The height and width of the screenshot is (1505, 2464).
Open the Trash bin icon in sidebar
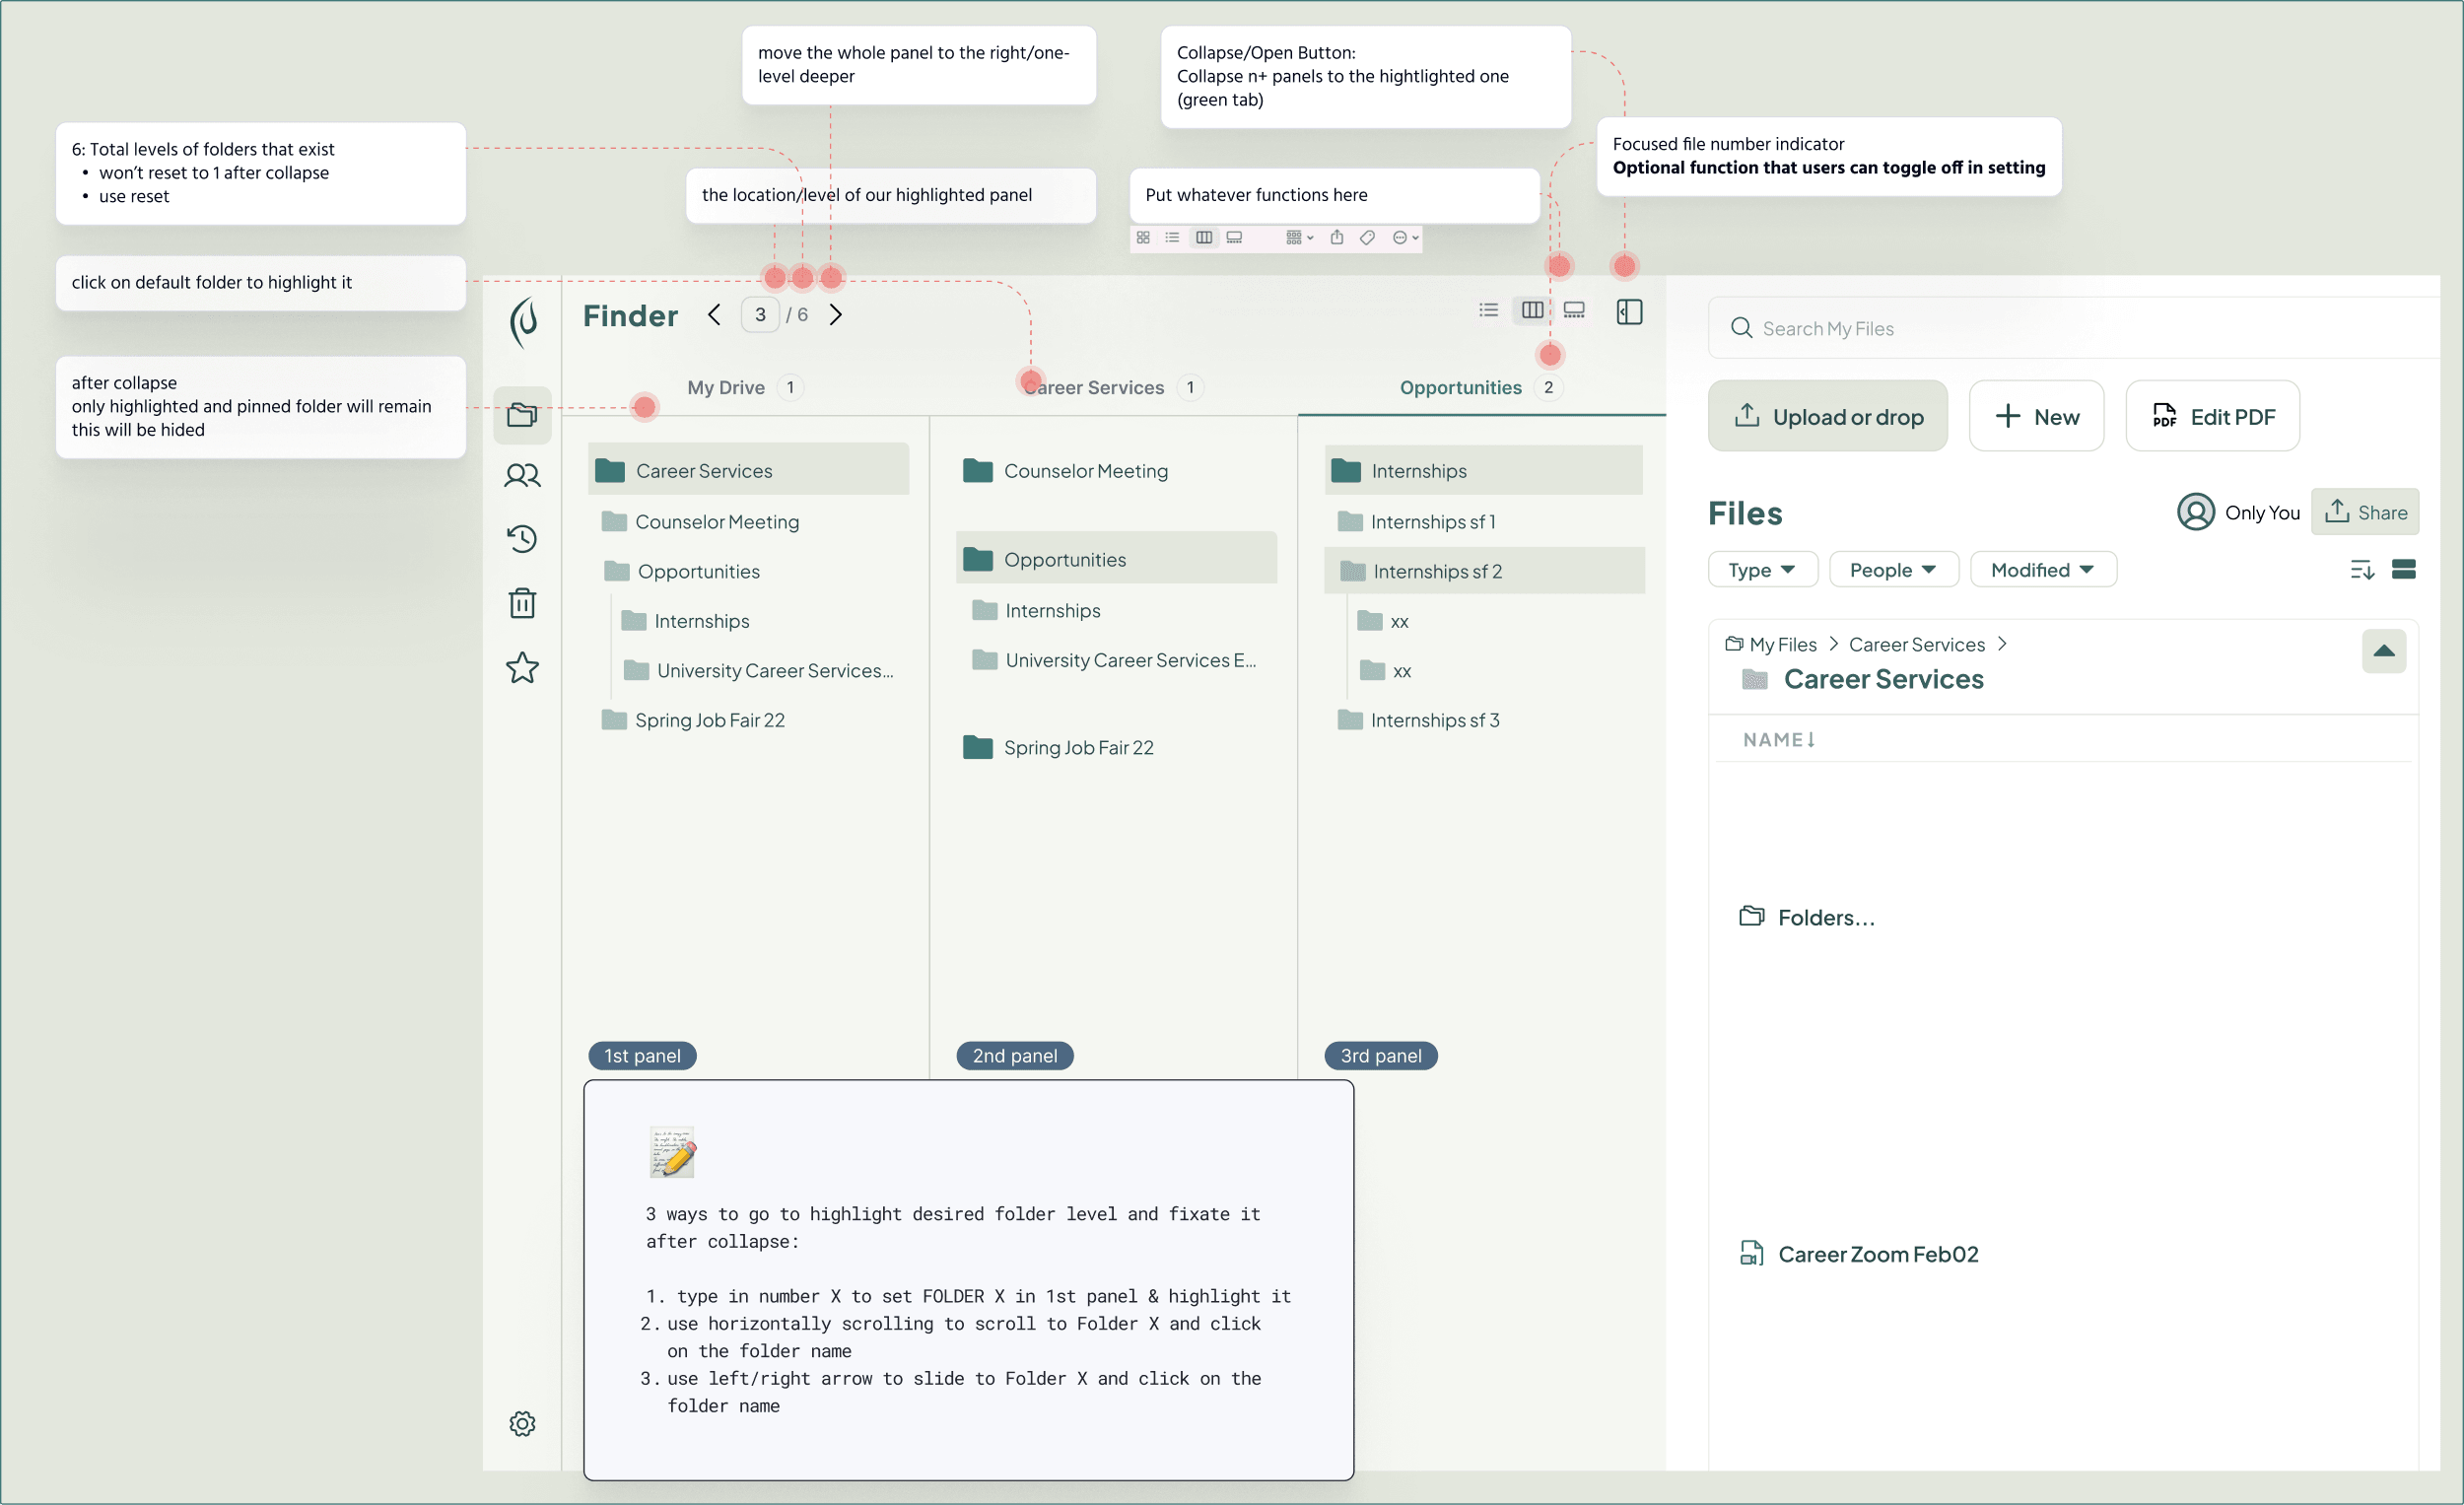point(522,602)
